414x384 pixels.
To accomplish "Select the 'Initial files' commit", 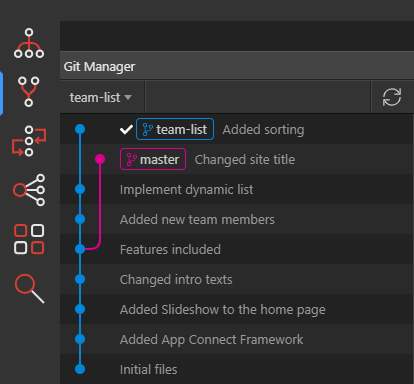I will [x=148, y=369].
